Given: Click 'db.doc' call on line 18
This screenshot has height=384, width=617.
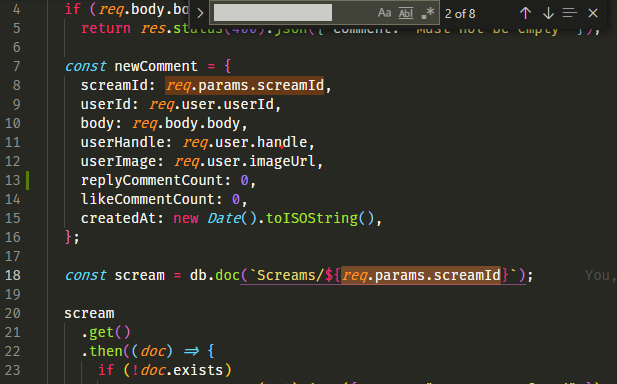Looking at the screenshot, I should pyautogui.click(x=215, y=275).
